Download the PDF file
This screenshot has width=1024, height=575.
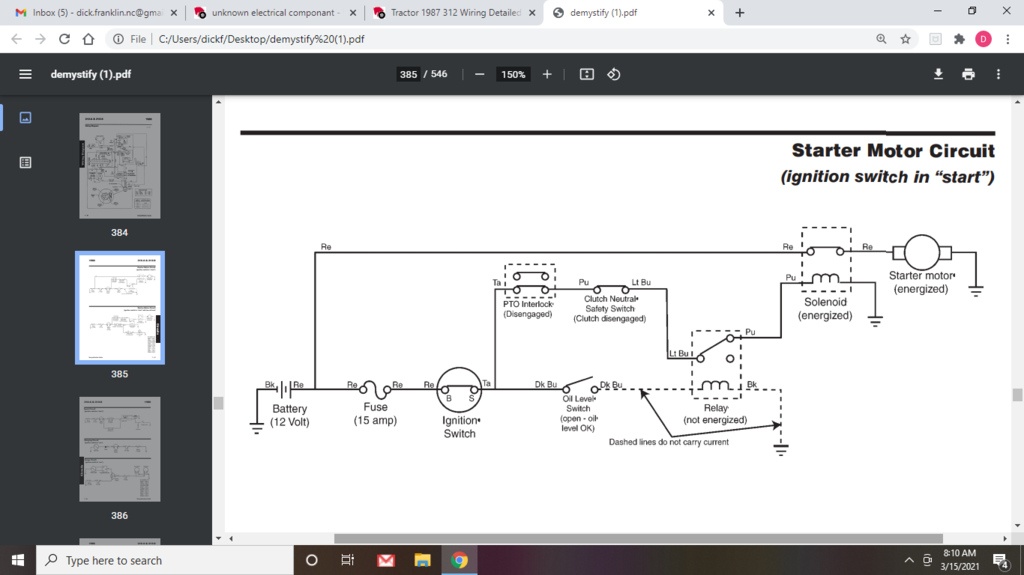click(938, 74)
